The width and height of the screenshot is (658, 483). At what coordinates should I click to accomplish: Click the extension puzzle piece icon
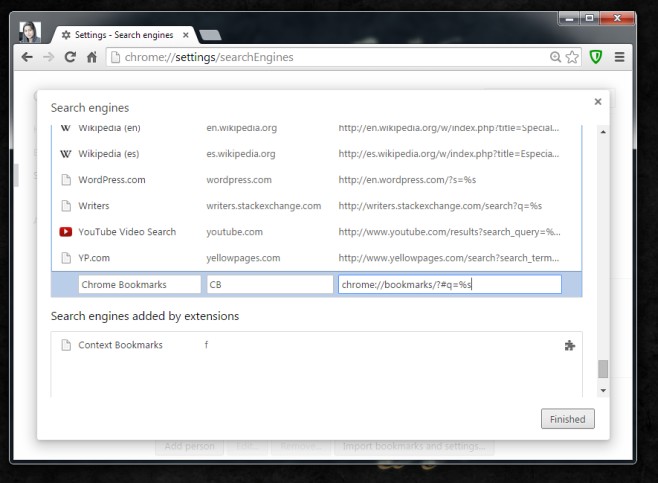click(569, 345)
